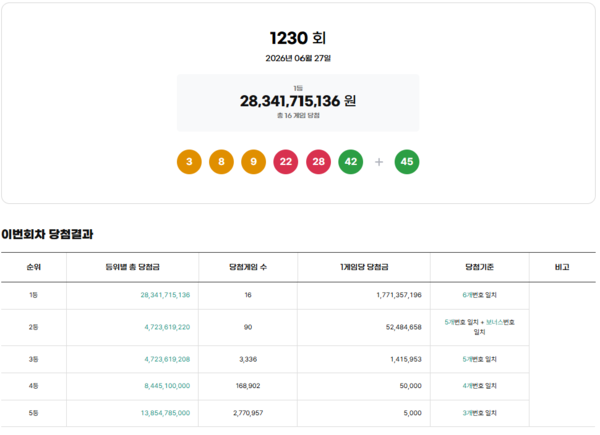Click the 이번회차 당첨결과 heading
Viewport: 600px width, 435px height.
point(47,234)
